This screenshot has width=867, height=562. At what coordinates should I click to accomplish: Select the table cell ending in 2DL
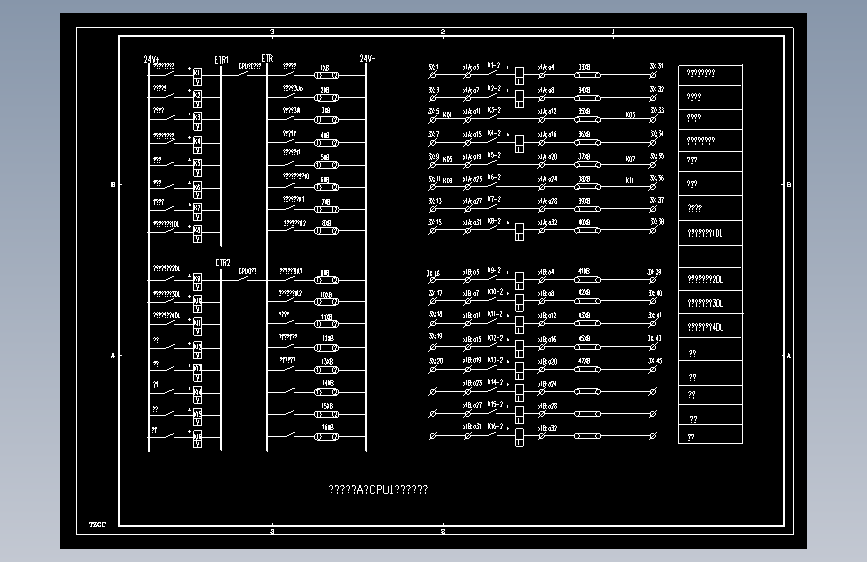point(710,279)
